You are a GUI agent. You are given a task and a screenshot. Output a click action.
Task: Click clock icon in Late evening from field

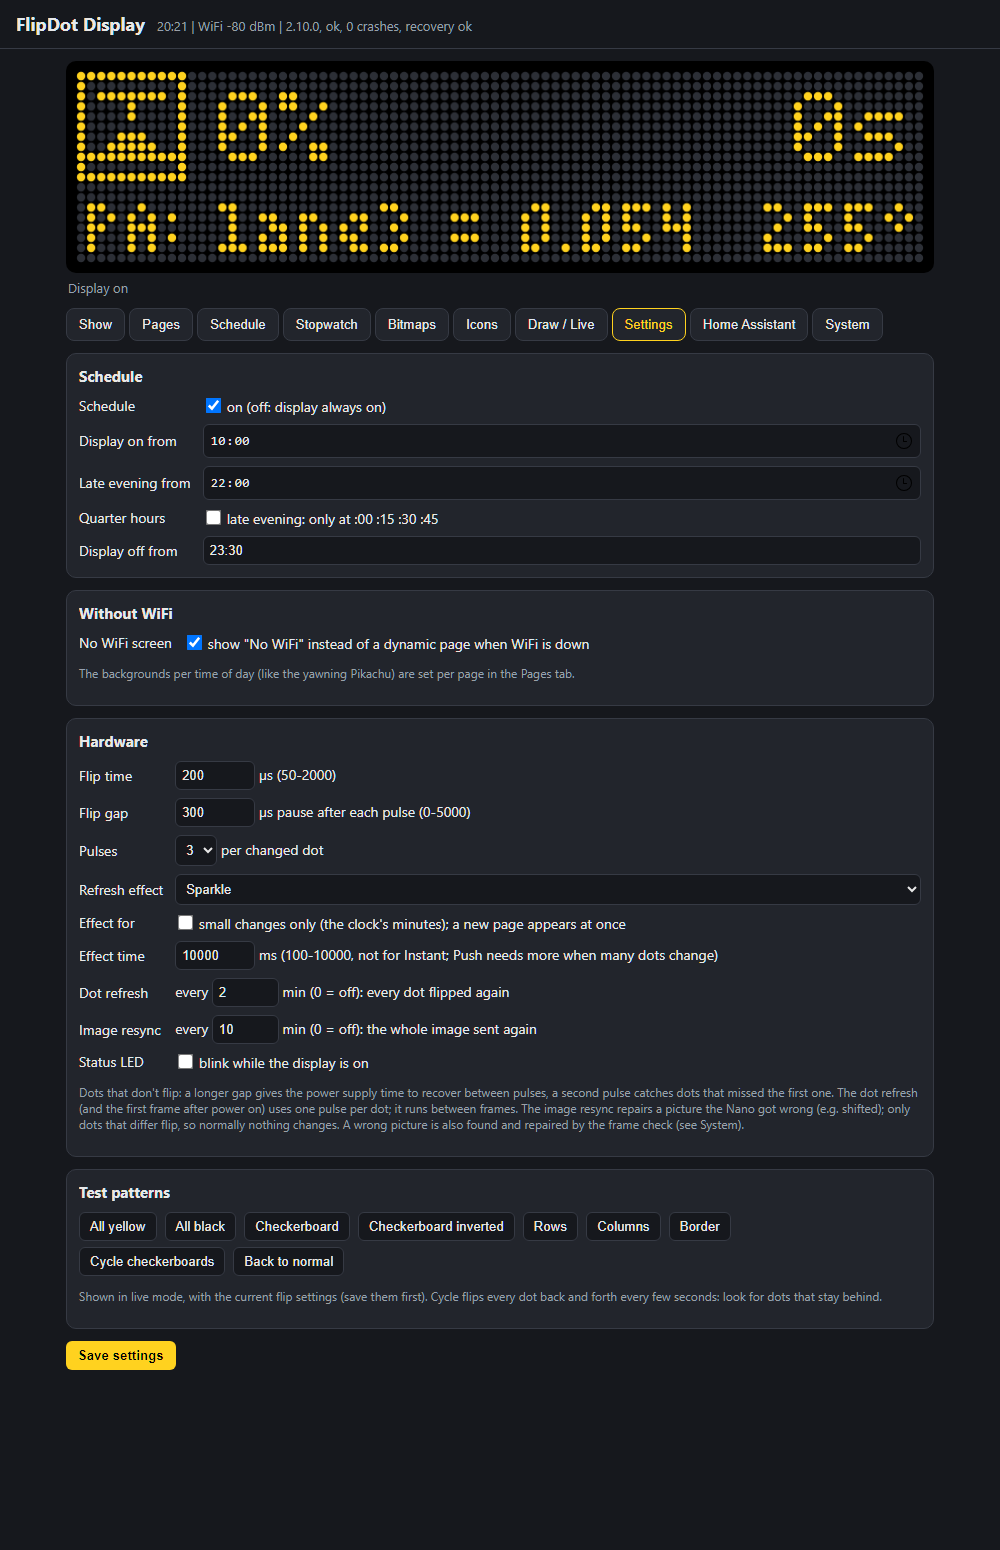pos(903,483)
